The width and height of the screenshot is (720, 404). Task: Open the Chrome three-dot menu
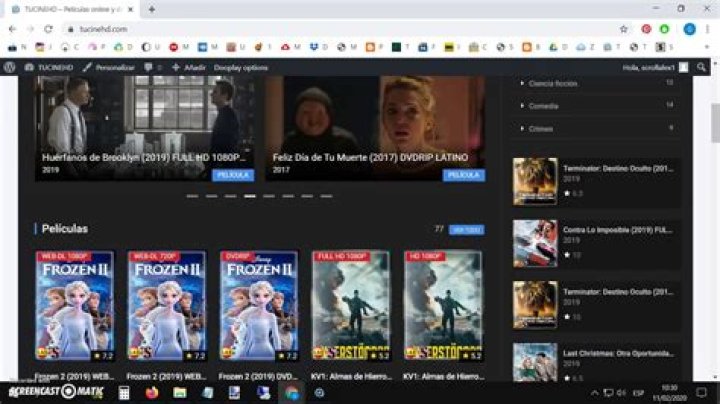(x=707, y=29)
